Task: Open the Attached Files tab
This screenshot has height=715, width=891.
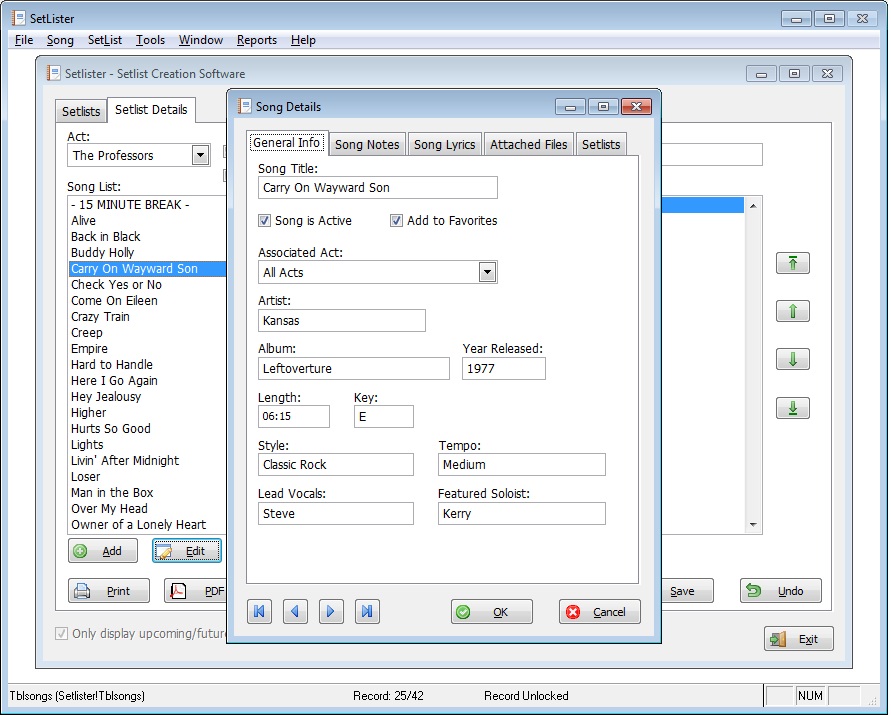Action: [528, 144]
